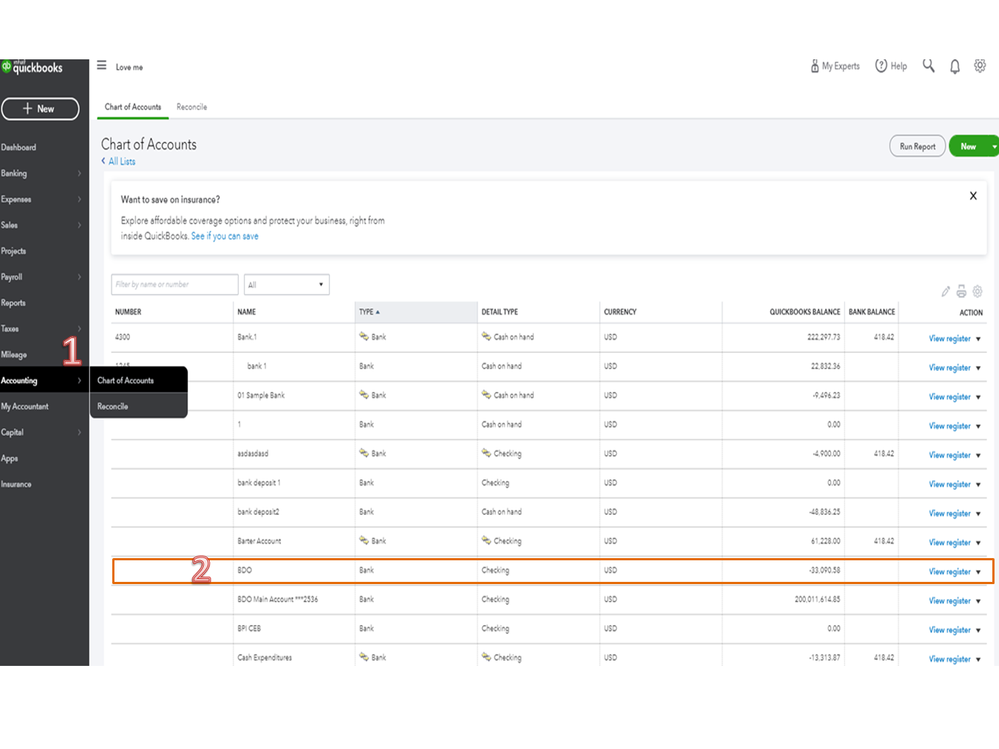Open the dropdown arrow beside New button
This screenshot has width=999, height=749.
pyautogui.click(x=994, y=147)
